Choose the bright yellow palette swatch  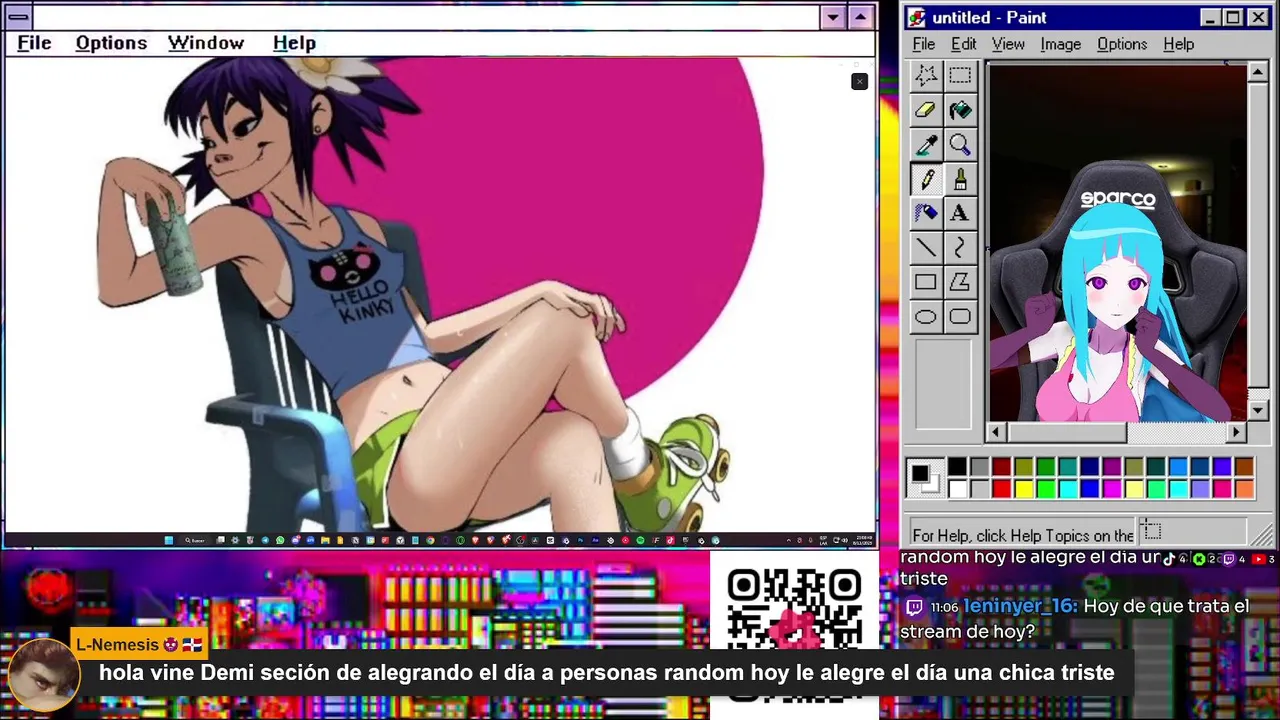(1023, 488)
